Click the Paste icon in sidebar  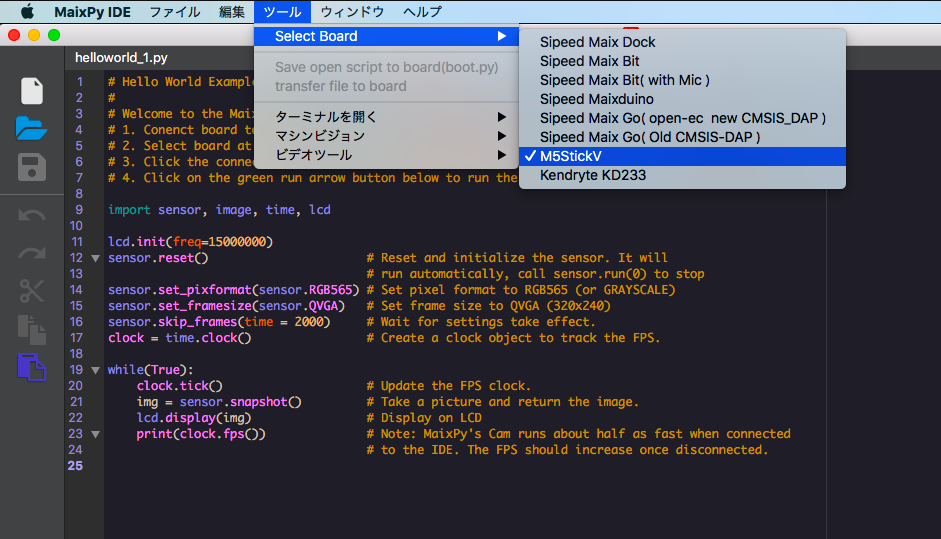pos(32,367)
